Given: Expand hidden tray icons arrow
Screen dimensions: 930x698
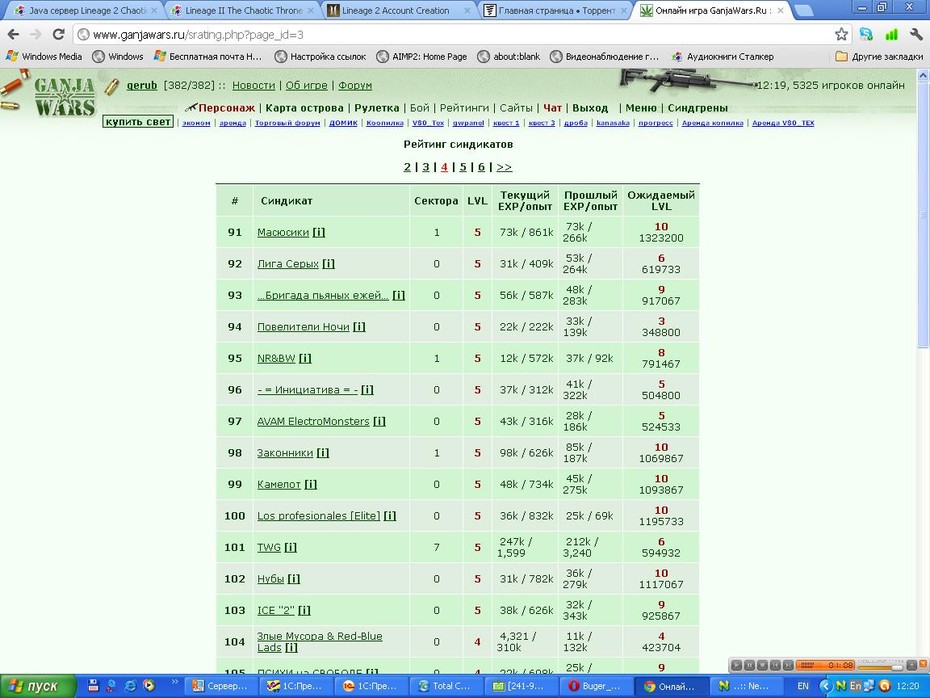Looking at the screenshot, I should coord(825,686).
